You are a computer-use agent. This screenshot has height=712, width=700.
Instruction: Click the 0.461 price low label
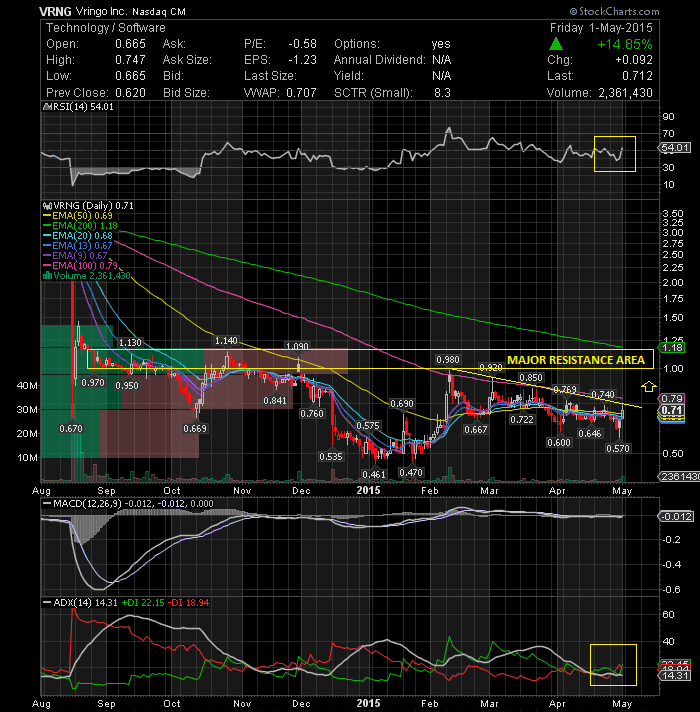[374, 475]
